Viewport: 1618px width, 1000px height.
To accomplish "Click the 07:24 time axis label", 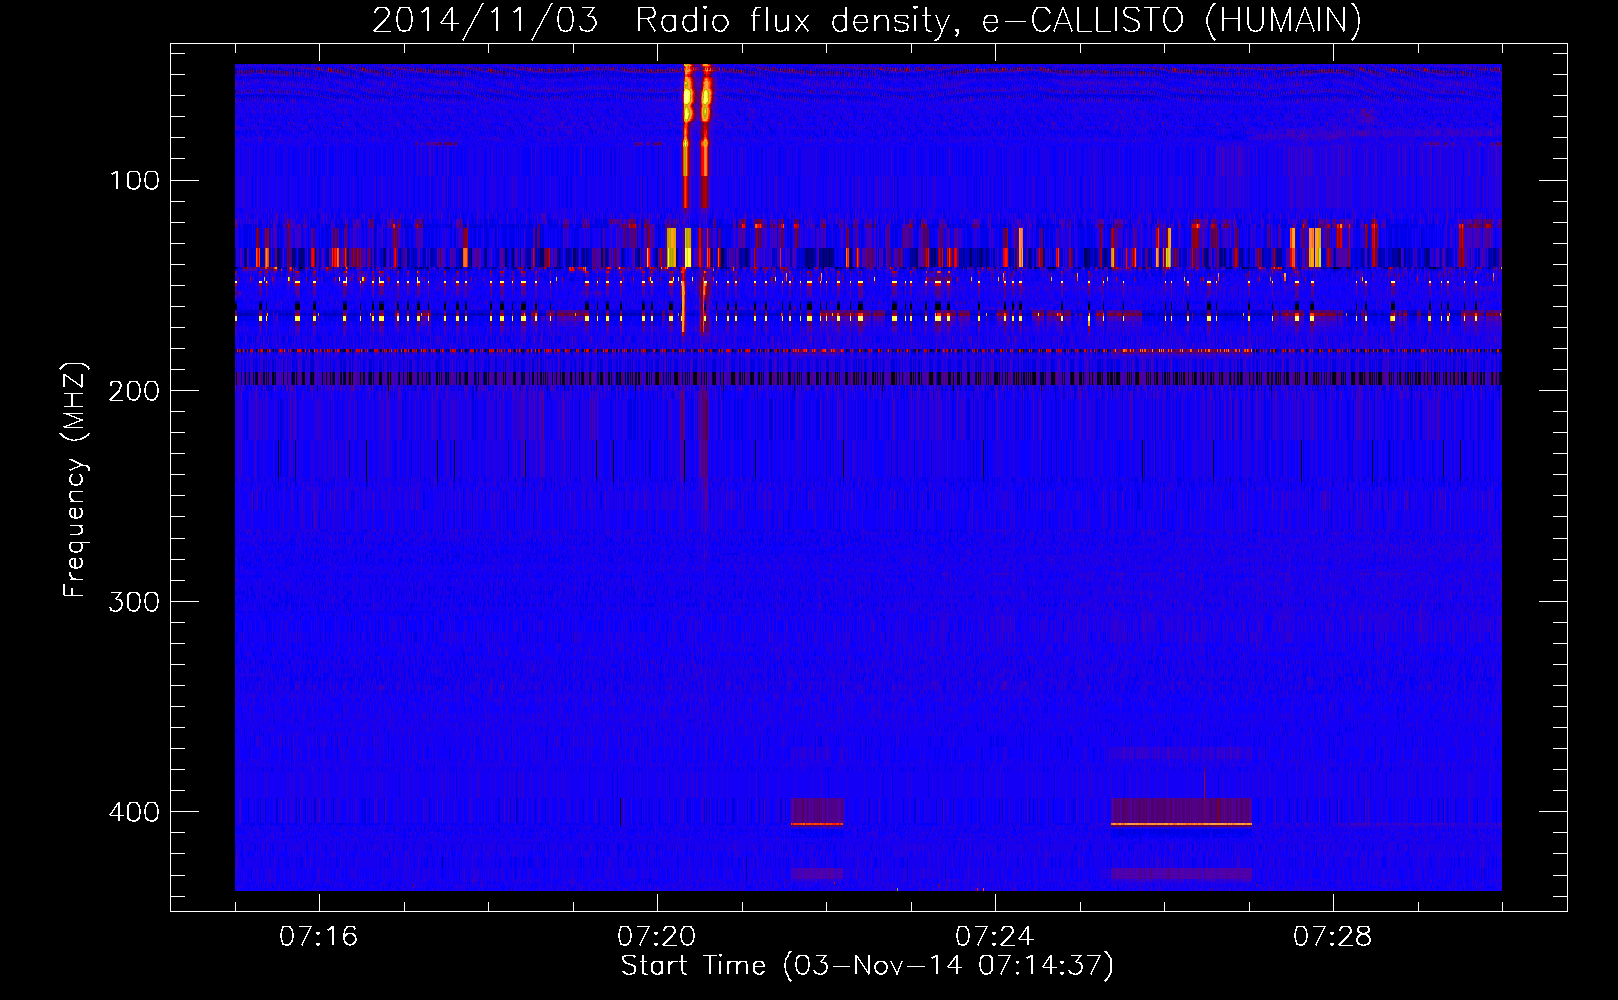I will pos(995,937).
